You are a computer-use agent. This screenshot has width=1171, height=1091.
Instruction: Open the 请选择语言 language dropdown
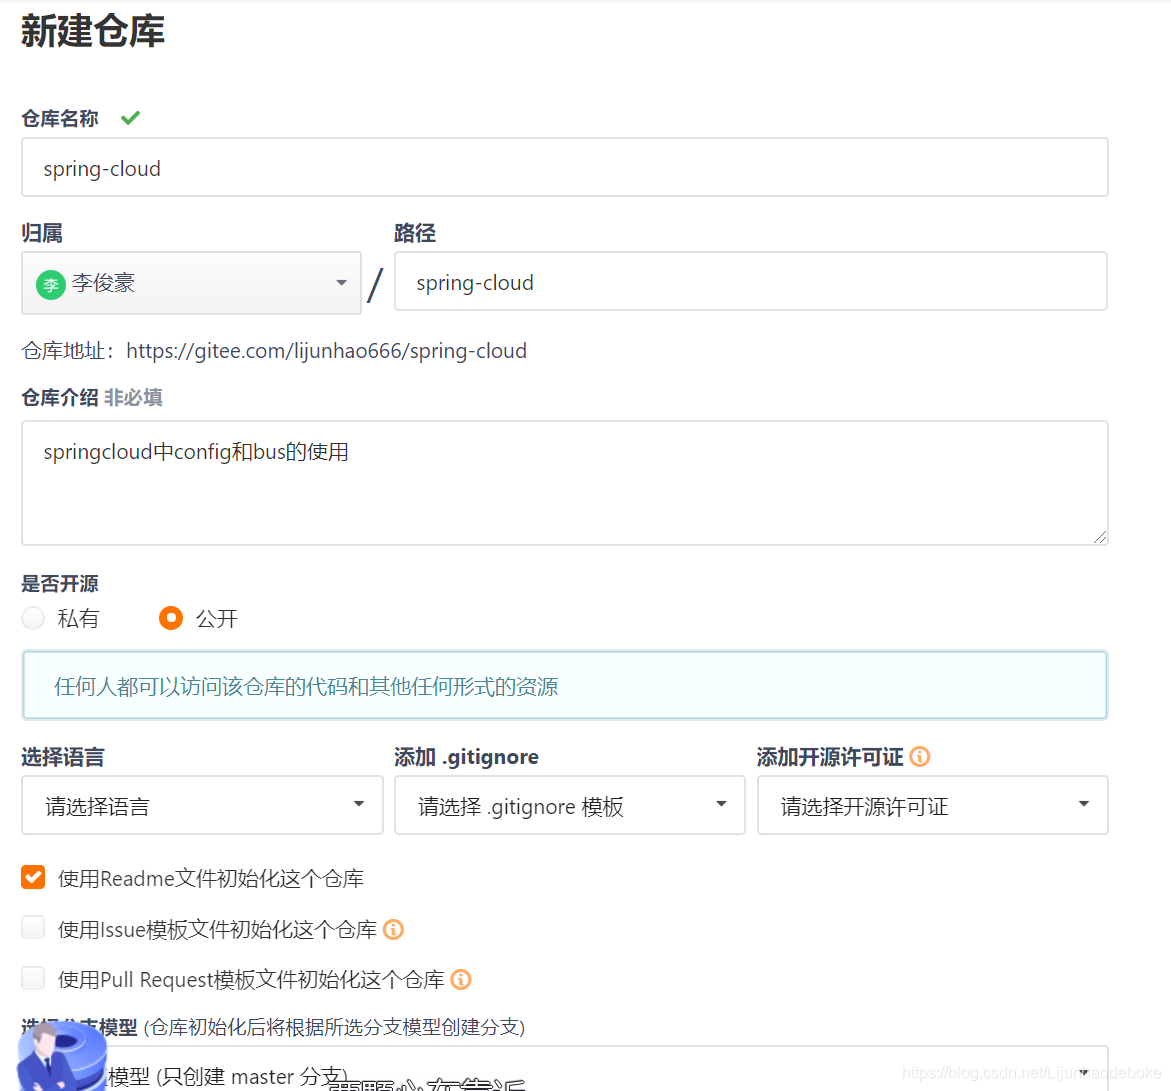[x=202, y=805]
